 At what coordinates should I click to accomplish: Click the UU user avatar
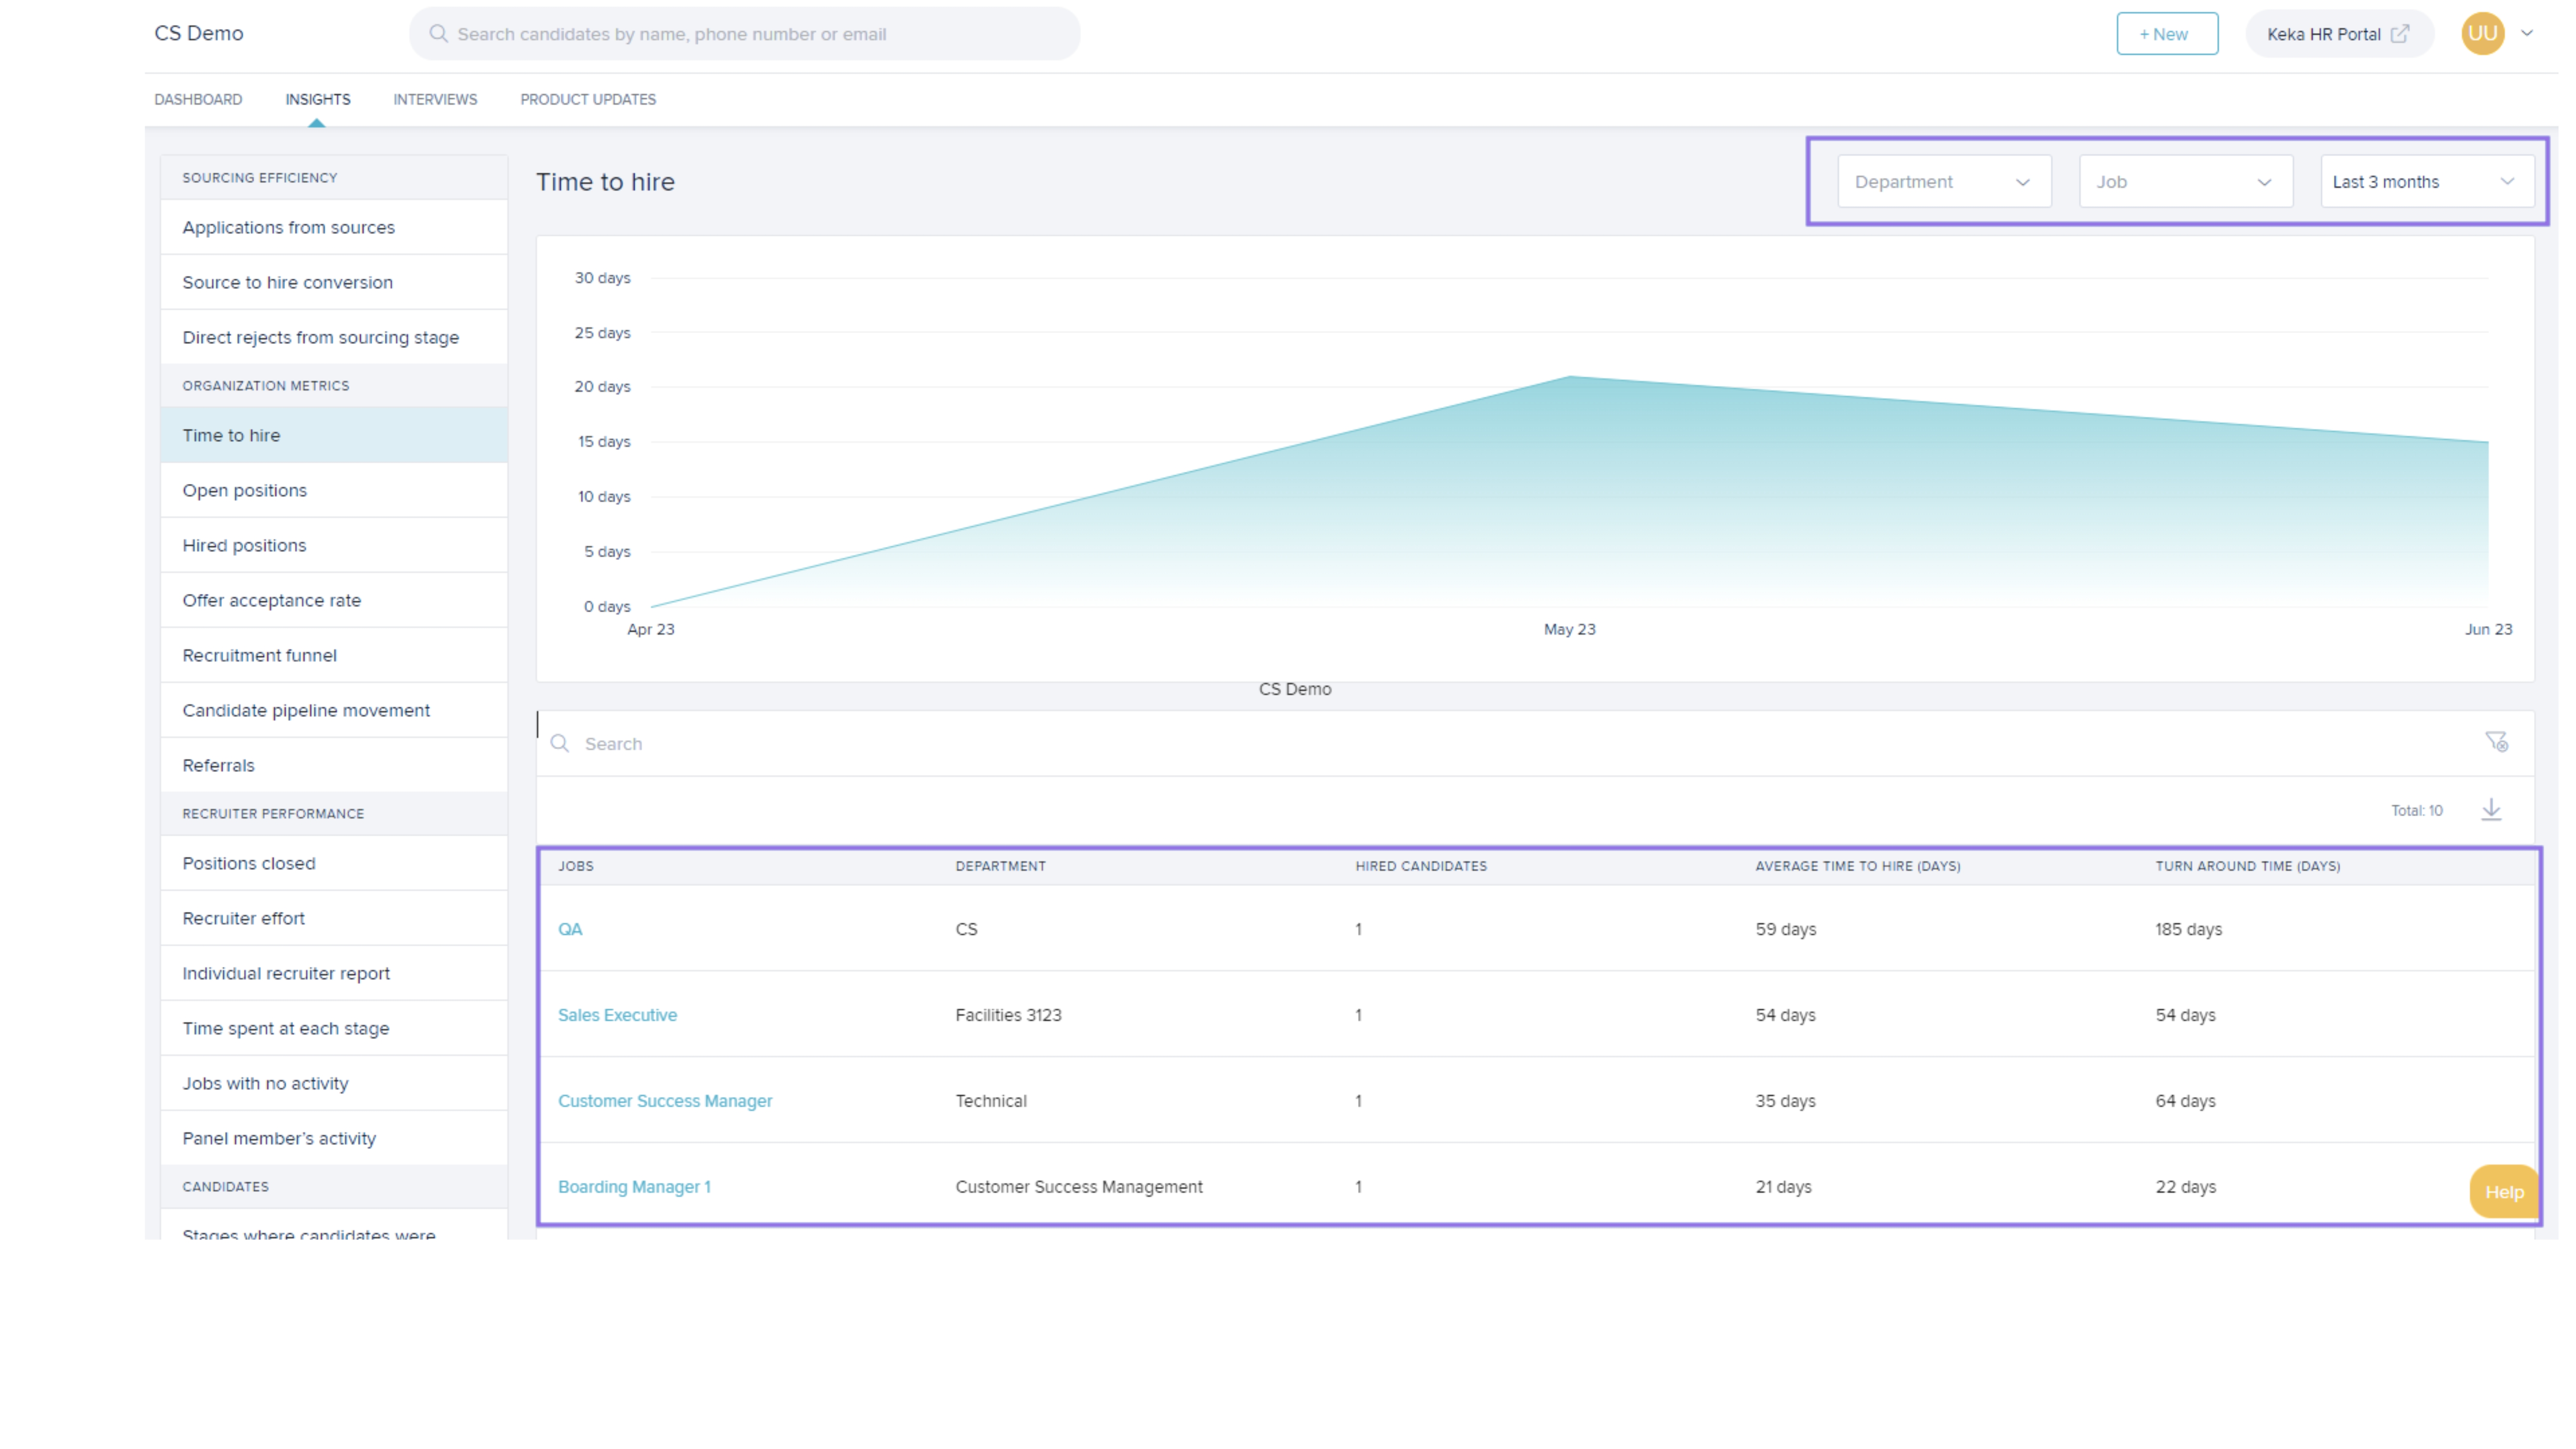click(x=2482, y=34)
